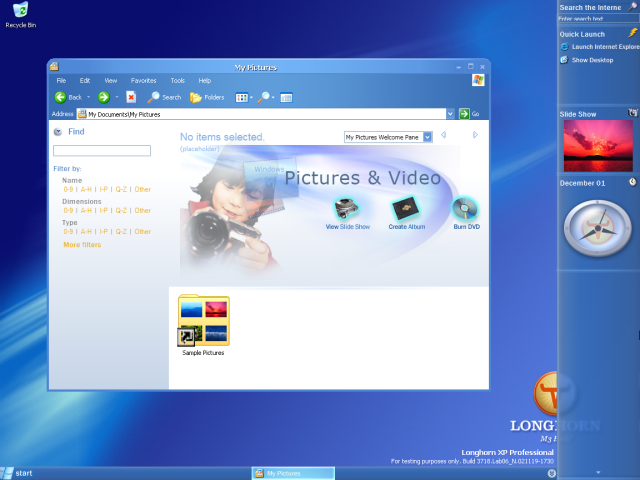Click the Create Album icon
640x480 pixels.
tap(406, 209)
